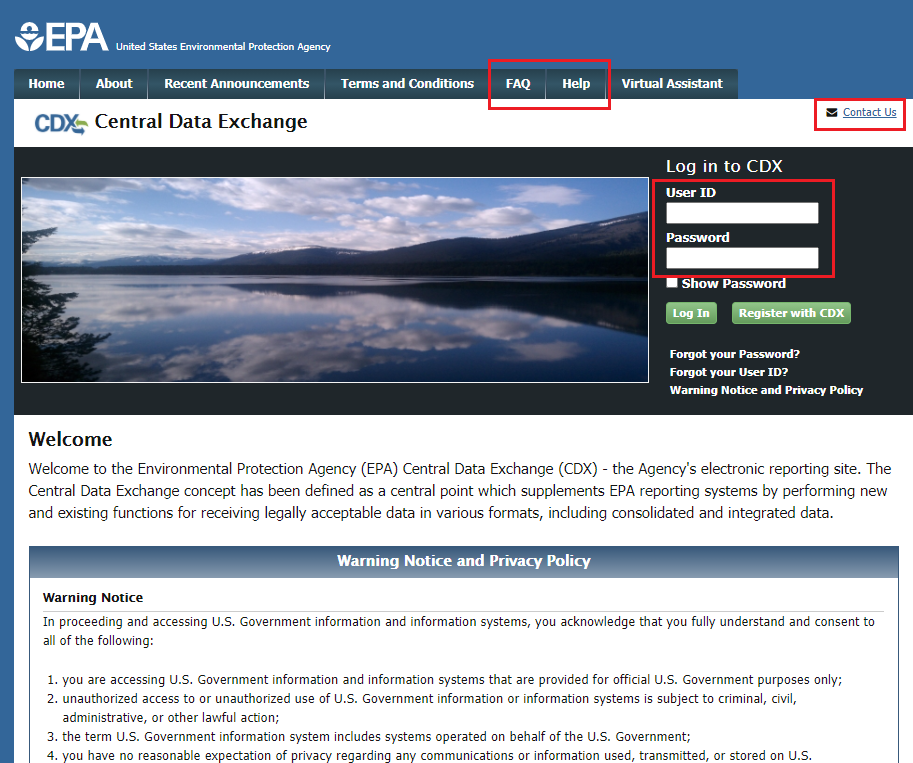This screenshot has height=763, width=913.
Task: Focus the User ID input field
Action: pos(742,213)
